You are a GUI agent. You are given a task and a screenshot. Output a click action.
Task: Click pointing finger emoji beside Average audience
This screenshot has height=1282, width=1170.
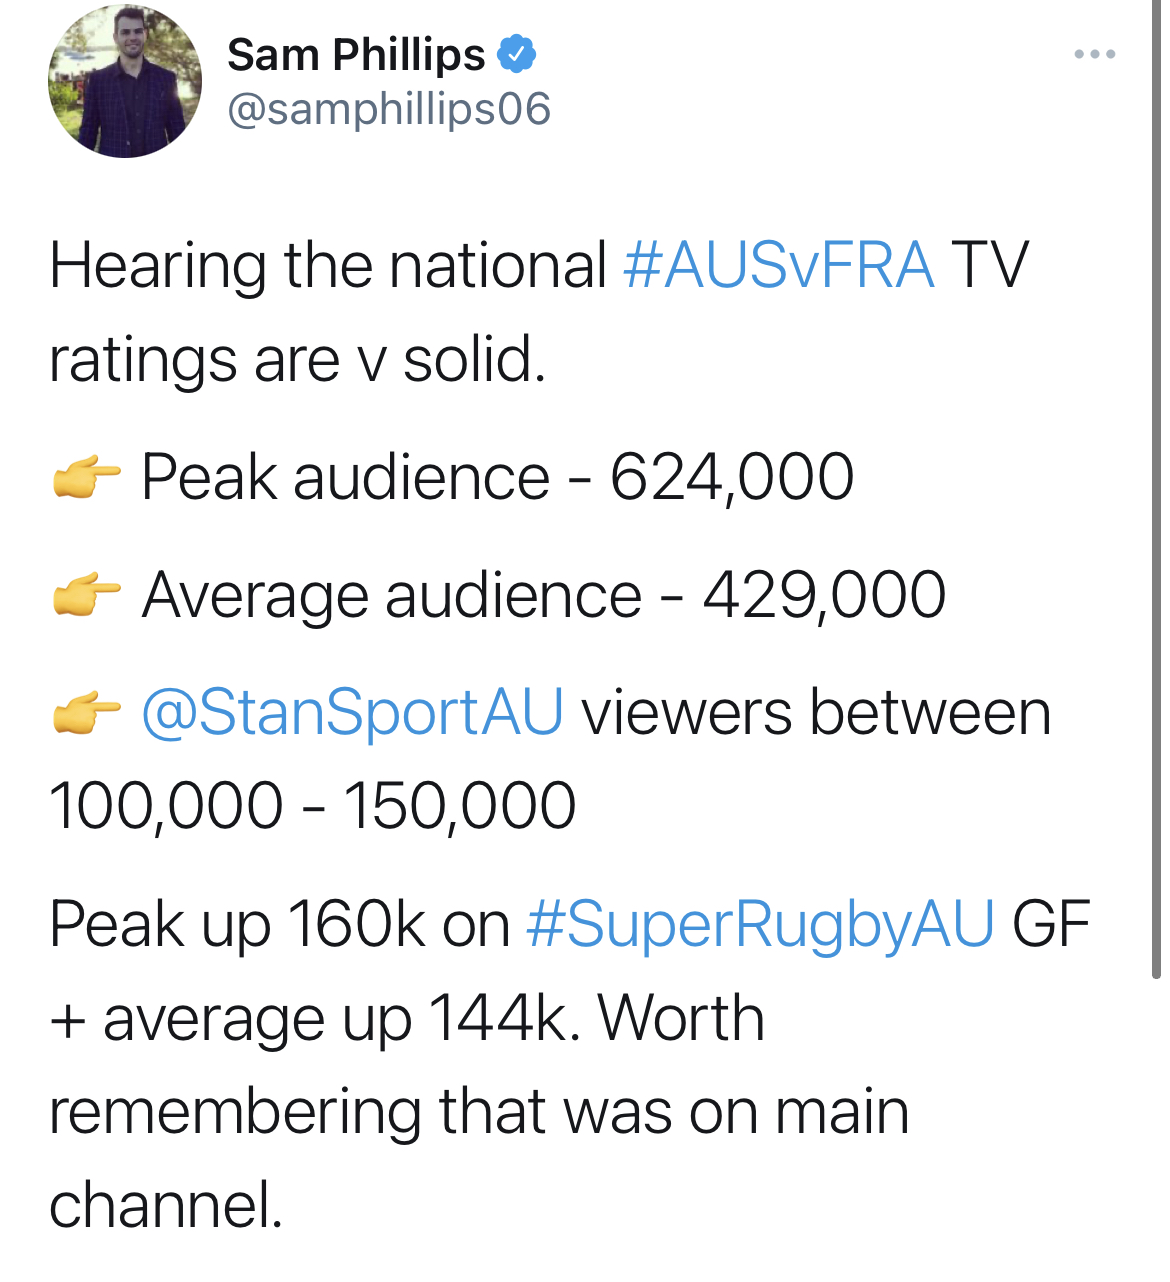pos(86,595)
